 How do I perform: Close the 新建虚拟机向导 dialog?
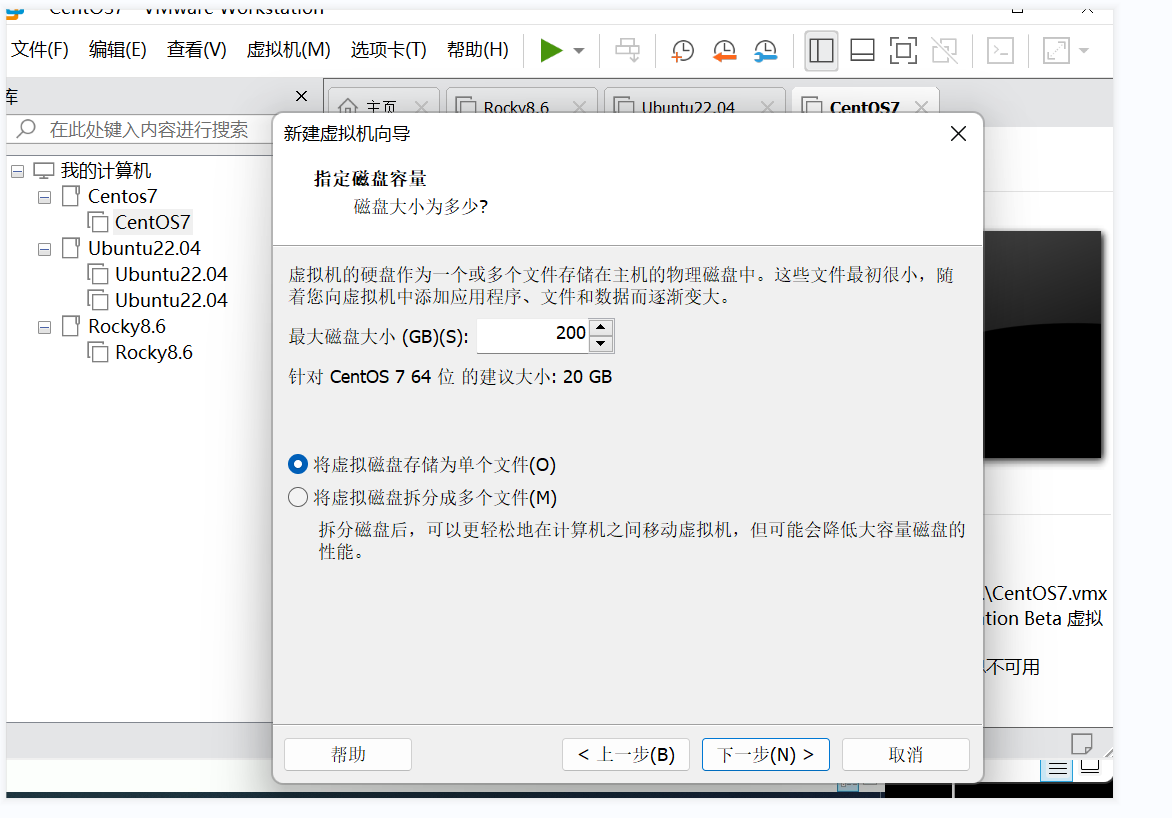[958, 134]
